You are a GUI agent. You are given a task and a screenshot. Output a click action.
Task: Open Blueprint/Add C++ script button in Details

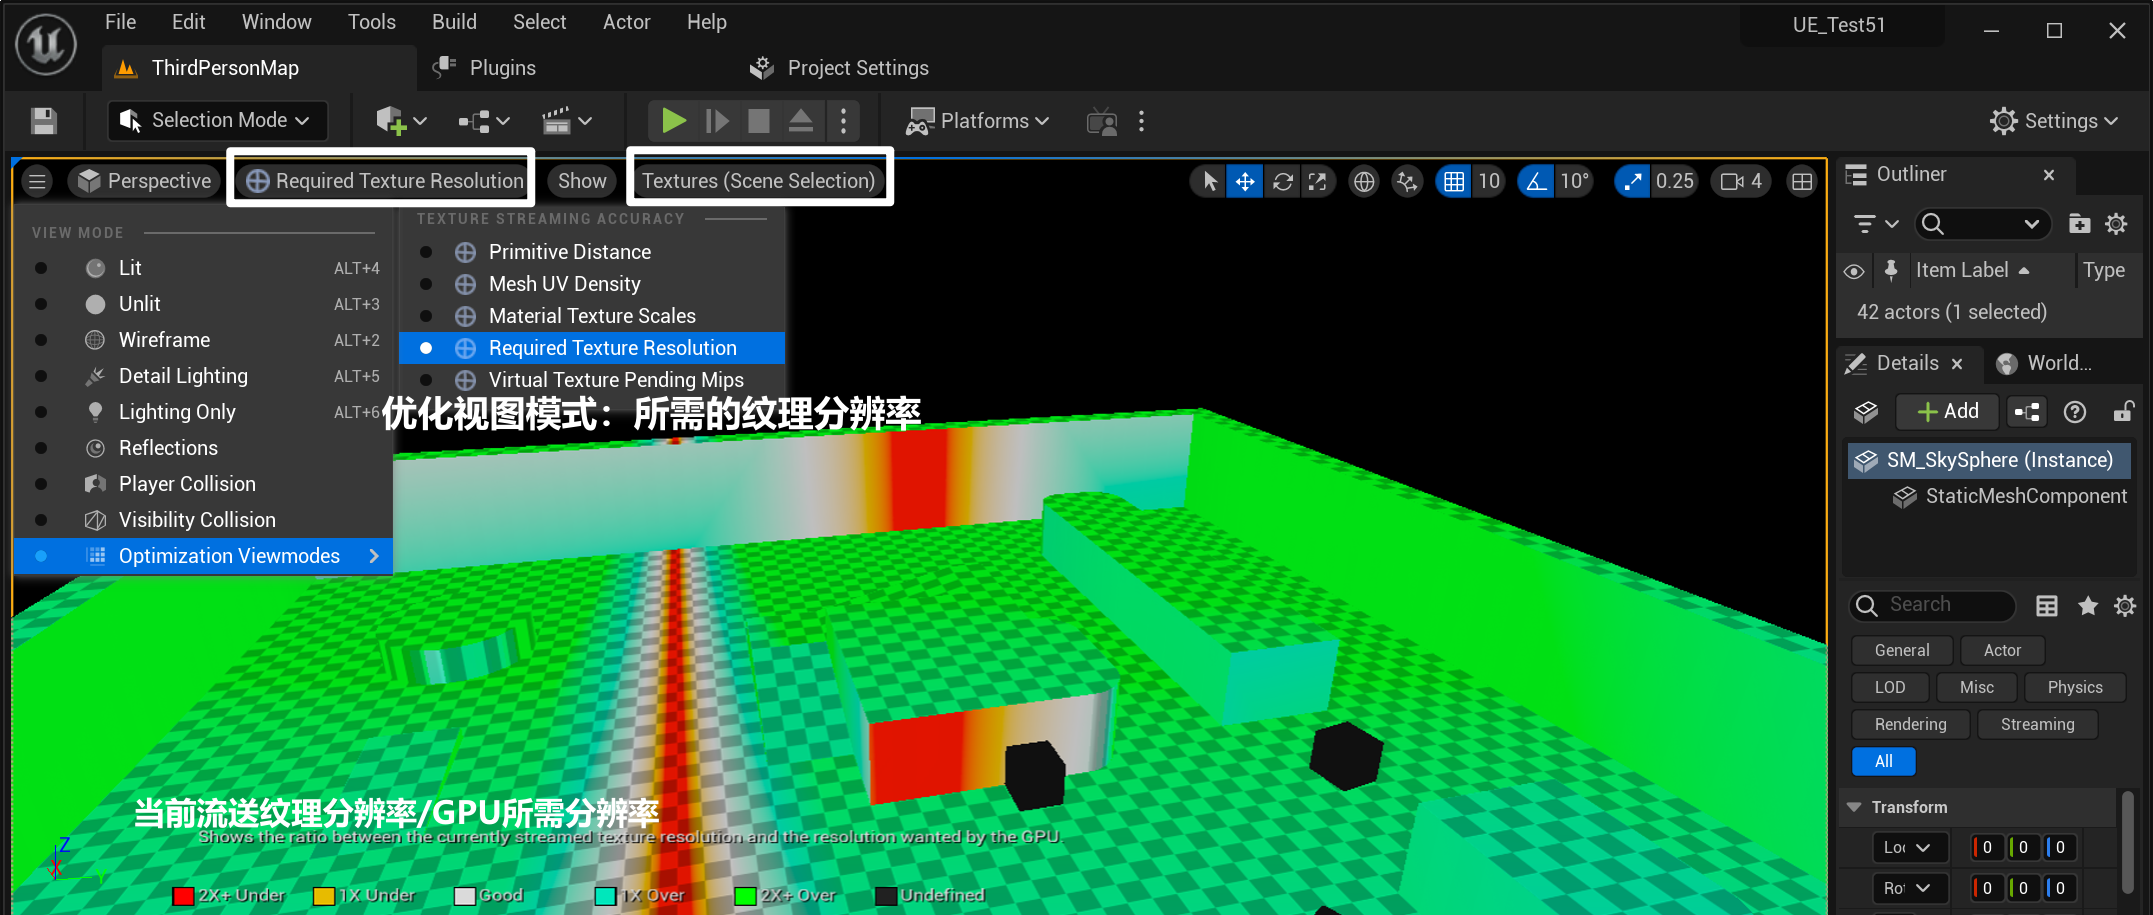pyautogui.click(x=2027, y=412)
